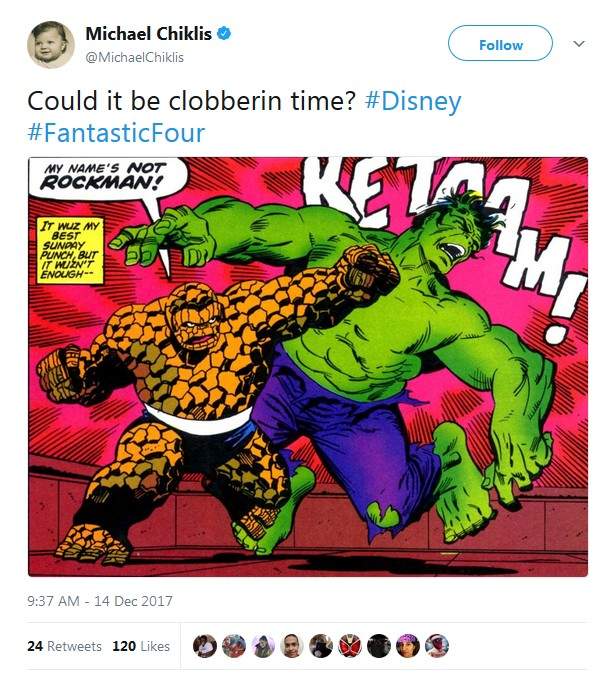Click the red masked liker avatar
Viewport: 616px width, 677px height.
point(349,646)
